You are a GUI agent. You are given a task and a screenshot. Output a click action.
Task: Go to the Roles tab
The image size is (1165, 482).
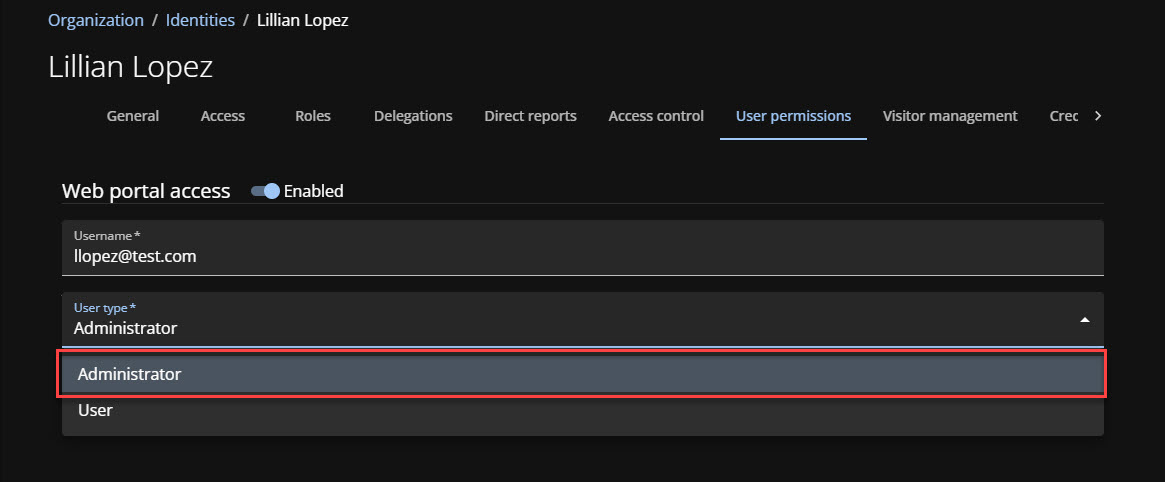pyautogui.click(x=313, y=116)
